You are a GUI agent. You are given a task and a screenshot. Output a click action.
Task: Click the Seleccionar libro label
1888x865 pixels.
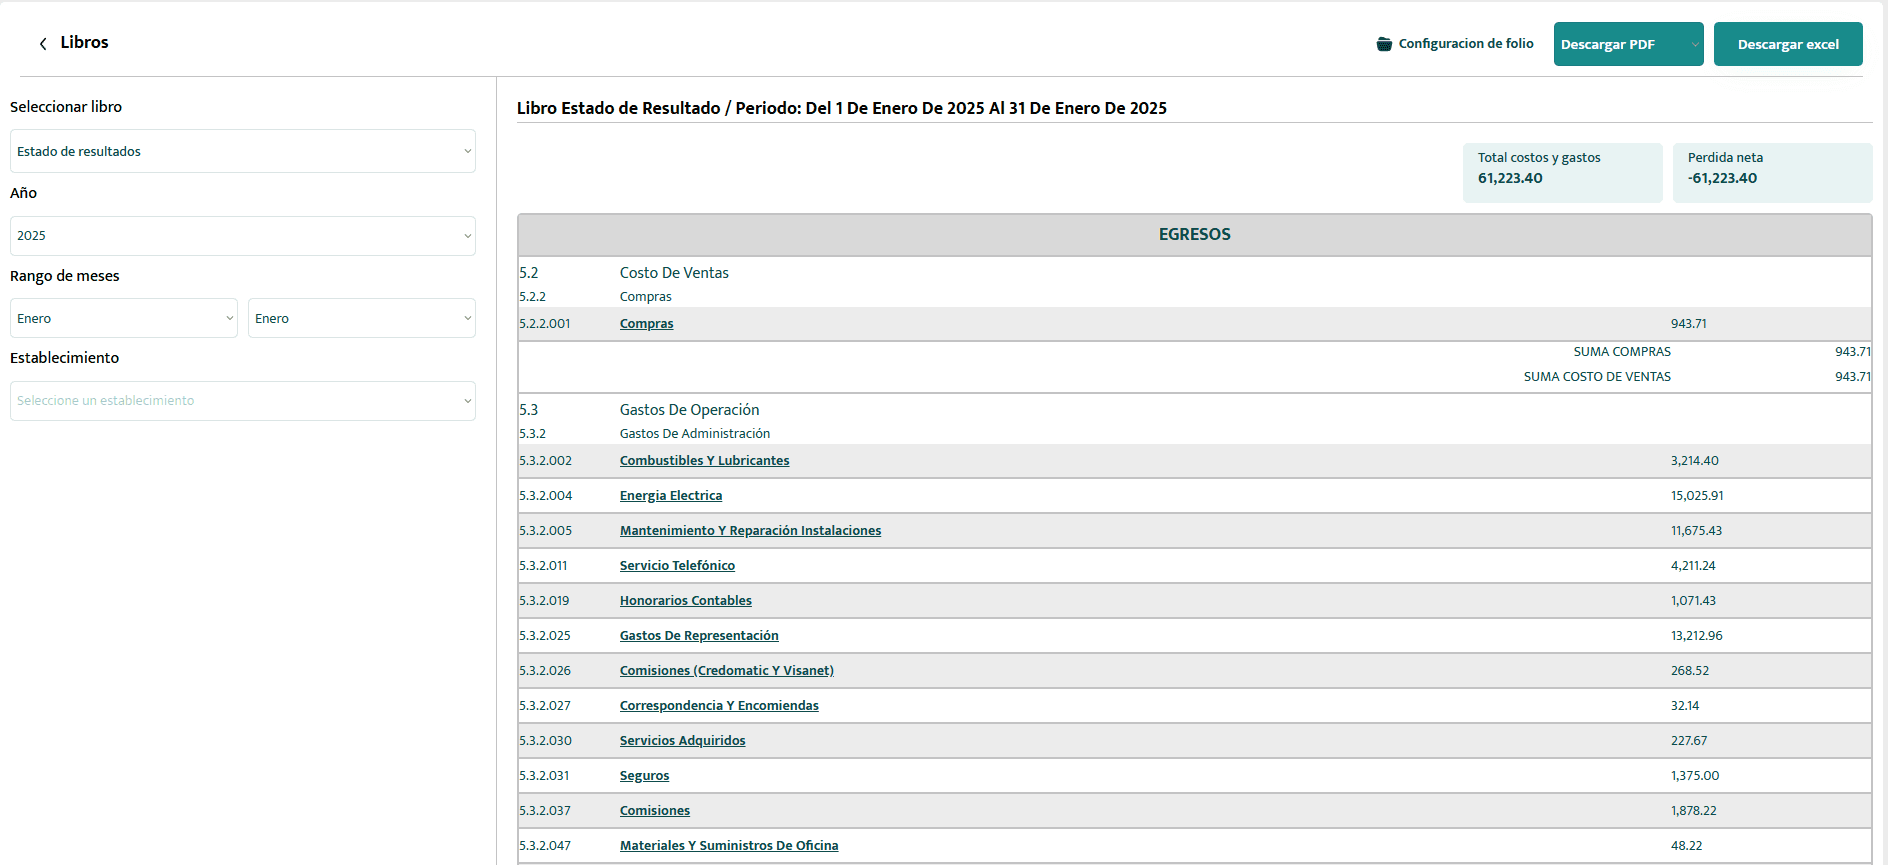pos(66,107)
